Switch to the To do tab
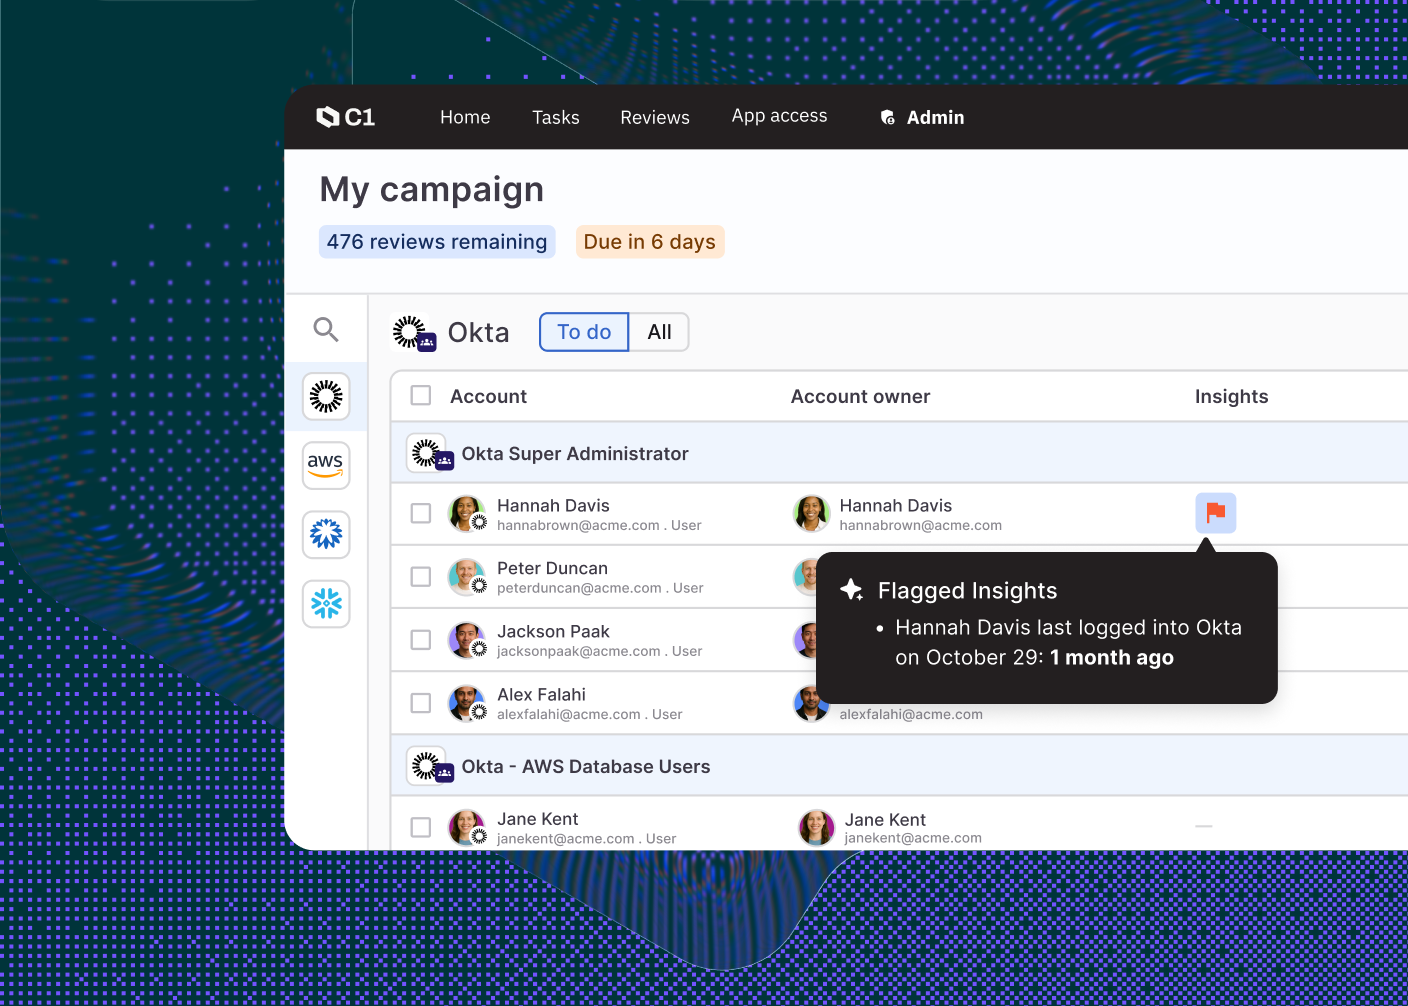 (584, 332)
